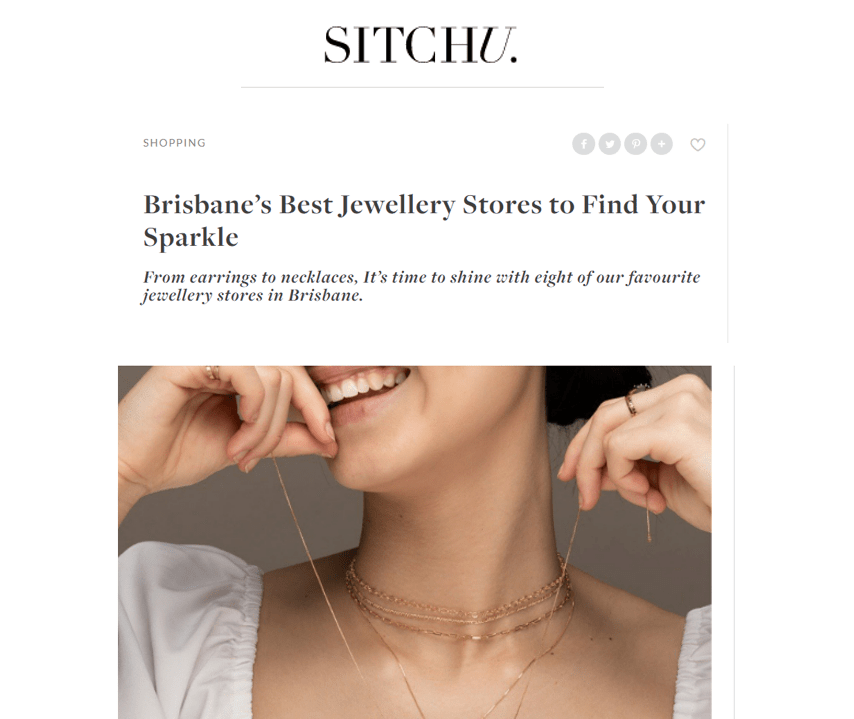Go to the SITCHU homepage logo
The width and height of the screenshot is (854, 719).
coord(420,45)
